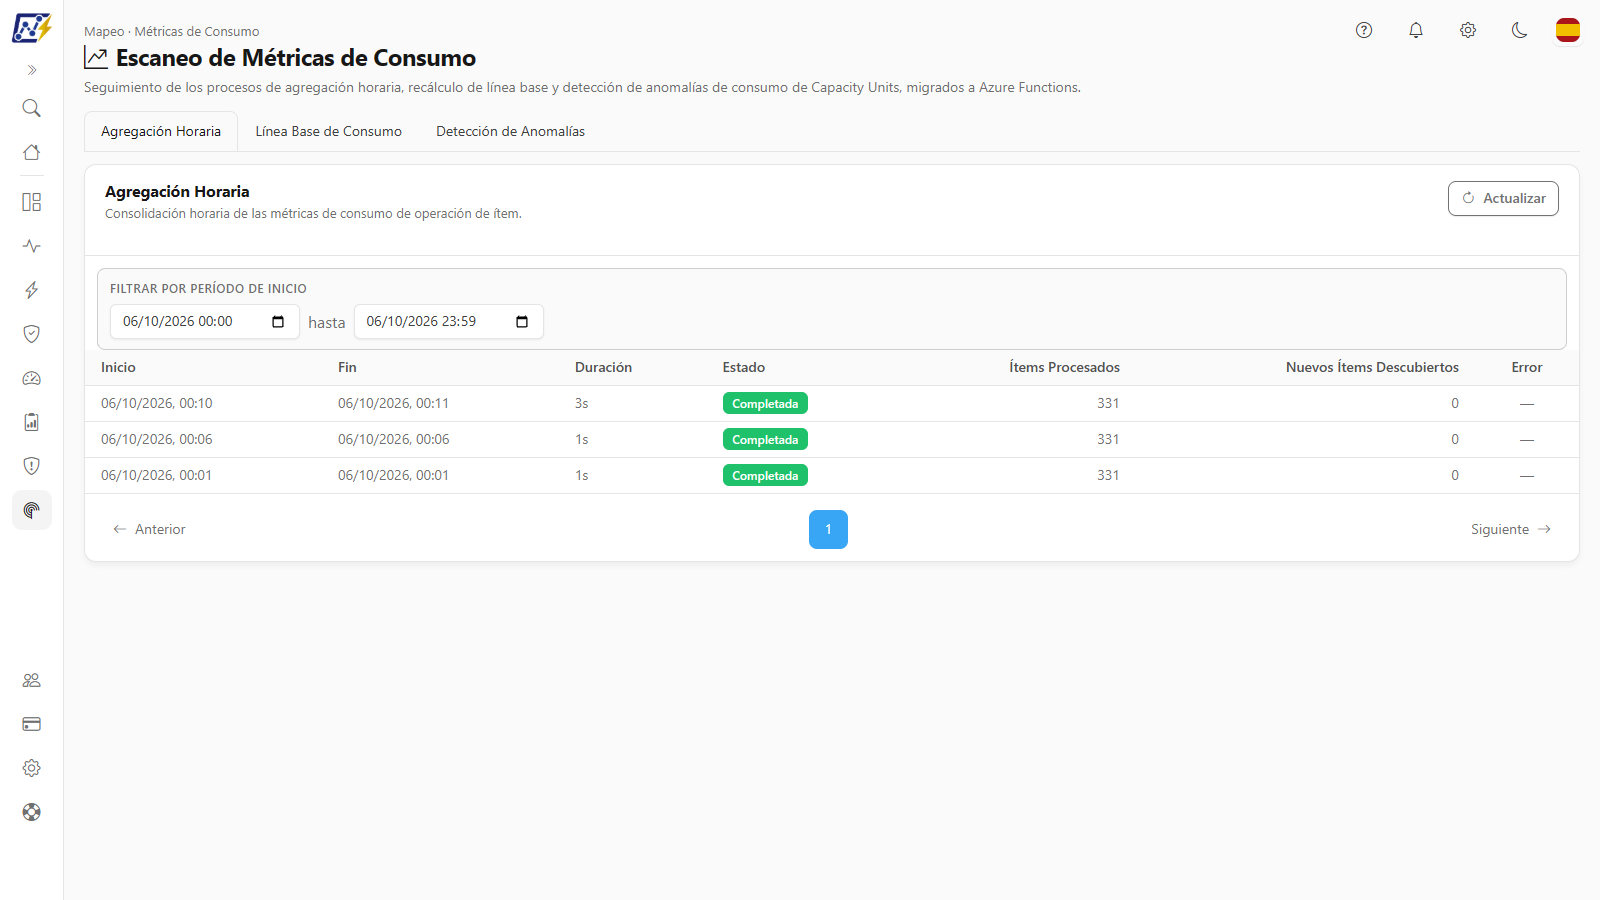Open the dashboard layout icon in sidebar

pos(32,202)
